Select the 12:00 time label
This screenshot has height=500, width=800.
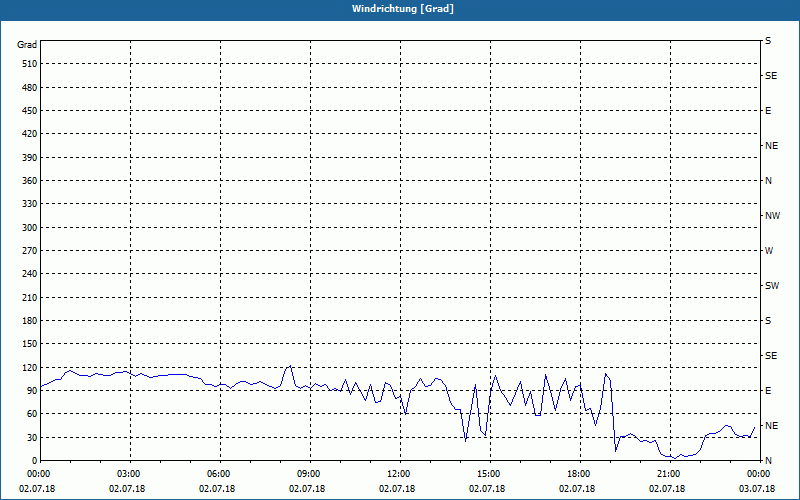[x=401, y=474]
